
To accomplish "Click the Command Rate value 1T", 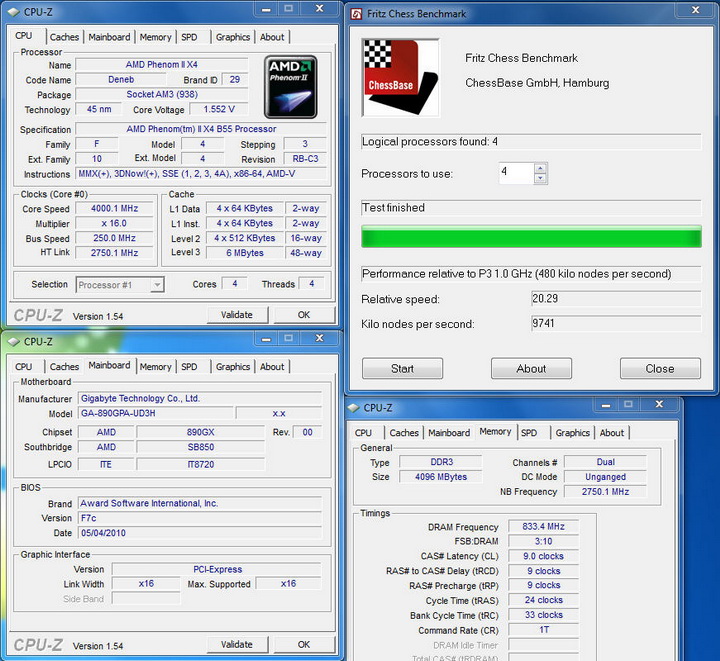I will (x=543, y=630).
